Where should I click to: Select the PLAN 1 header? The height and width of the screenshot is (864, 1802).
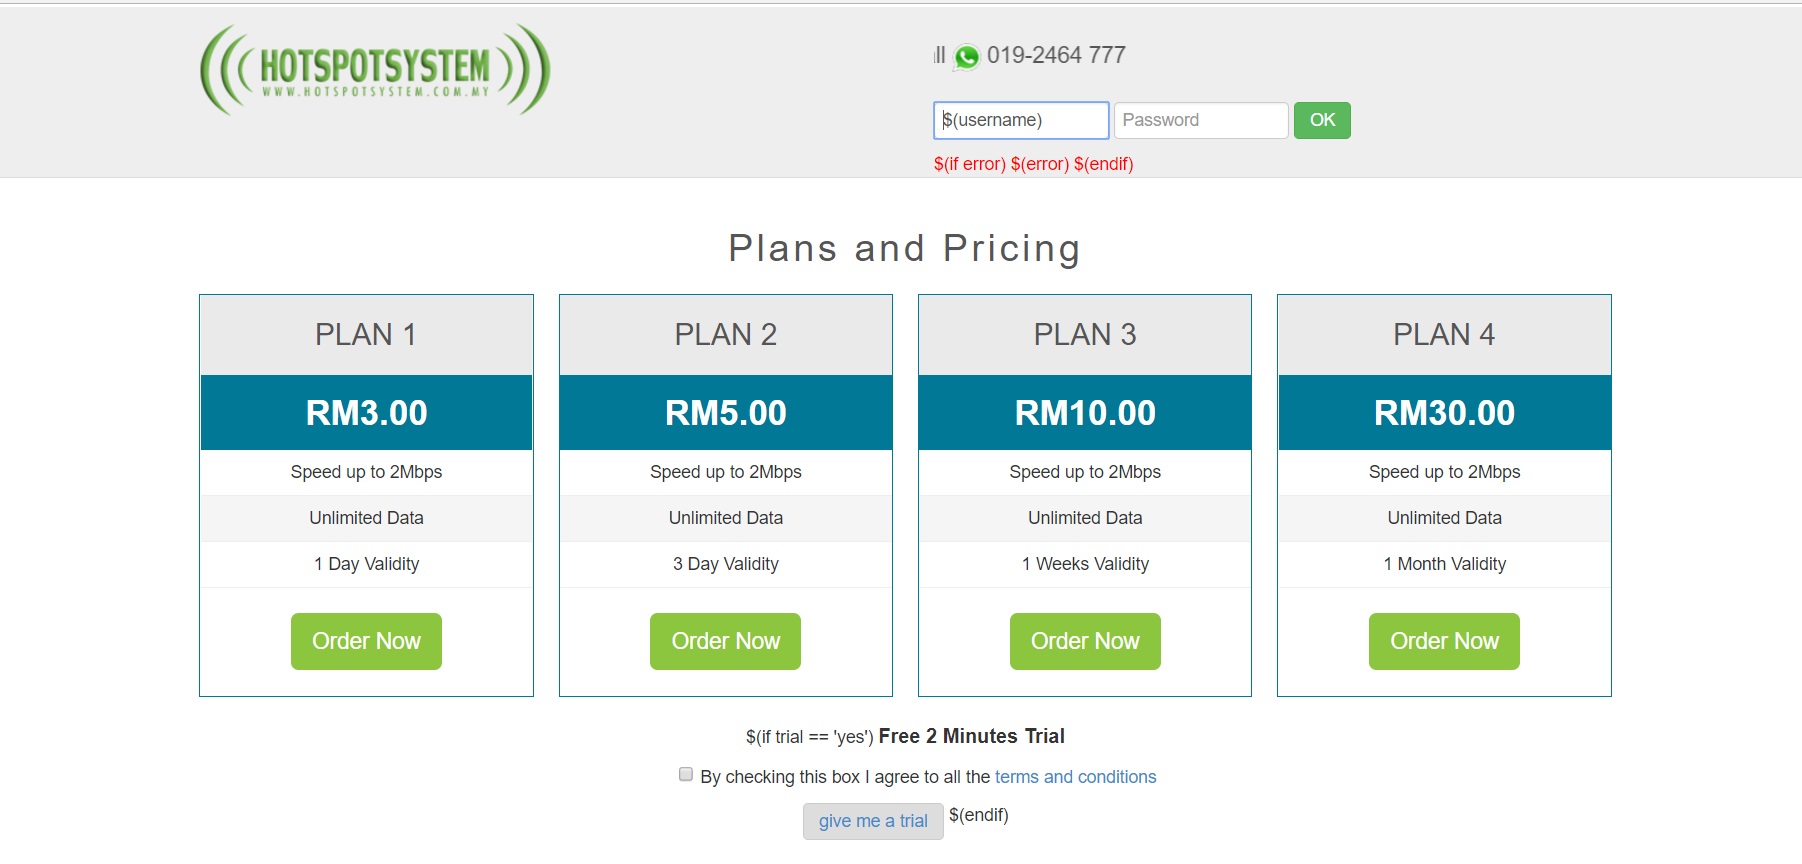pos(366,335)
